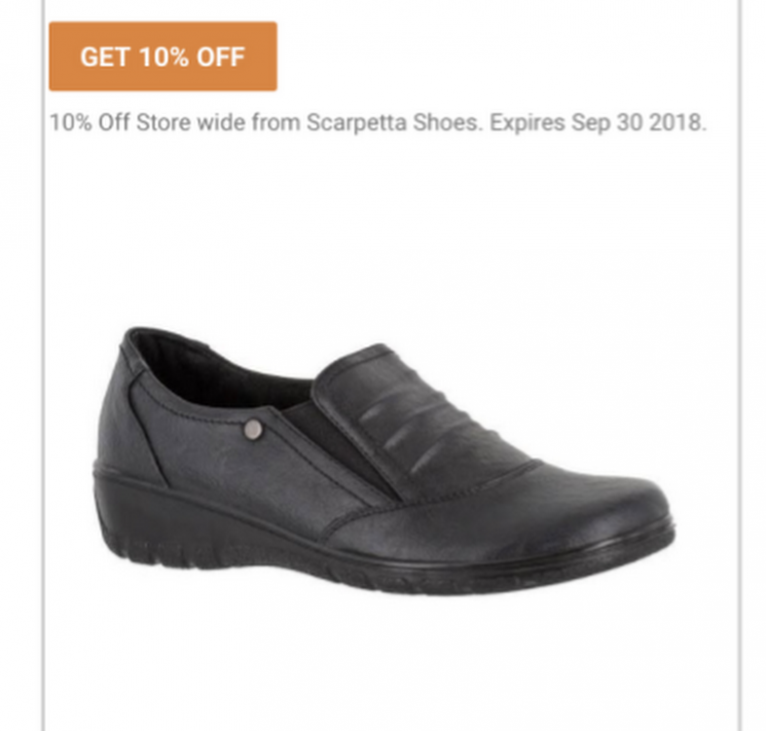Click the word OFF on the orange button
The height and width of the screenshot is (731, 766).
tap(221, 57)
